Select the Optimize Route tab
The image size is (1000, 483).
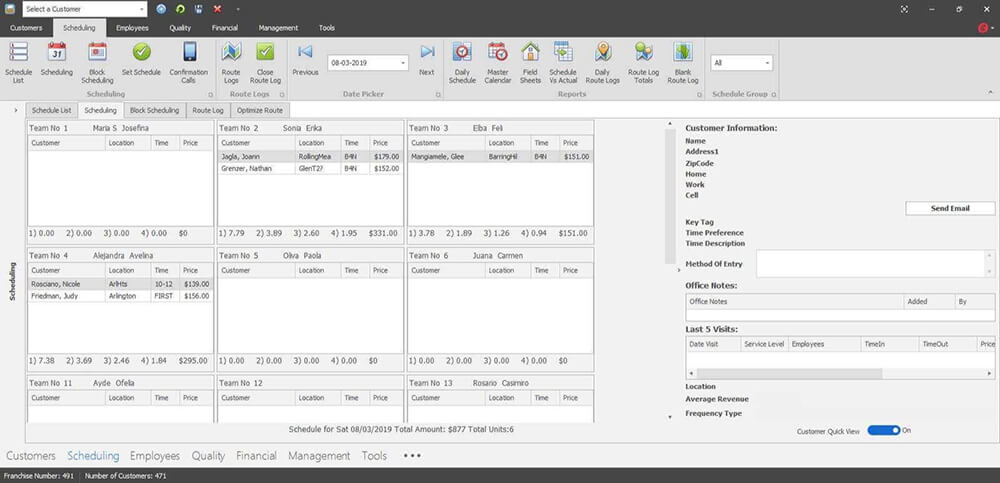259,110
